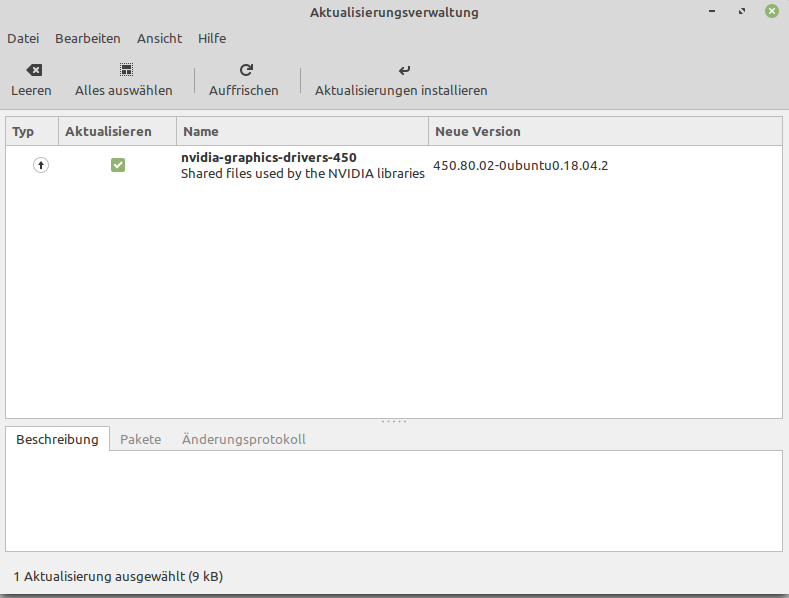Select the nvidia-graphics-drivers-450 package name

[x=269, y=158]
